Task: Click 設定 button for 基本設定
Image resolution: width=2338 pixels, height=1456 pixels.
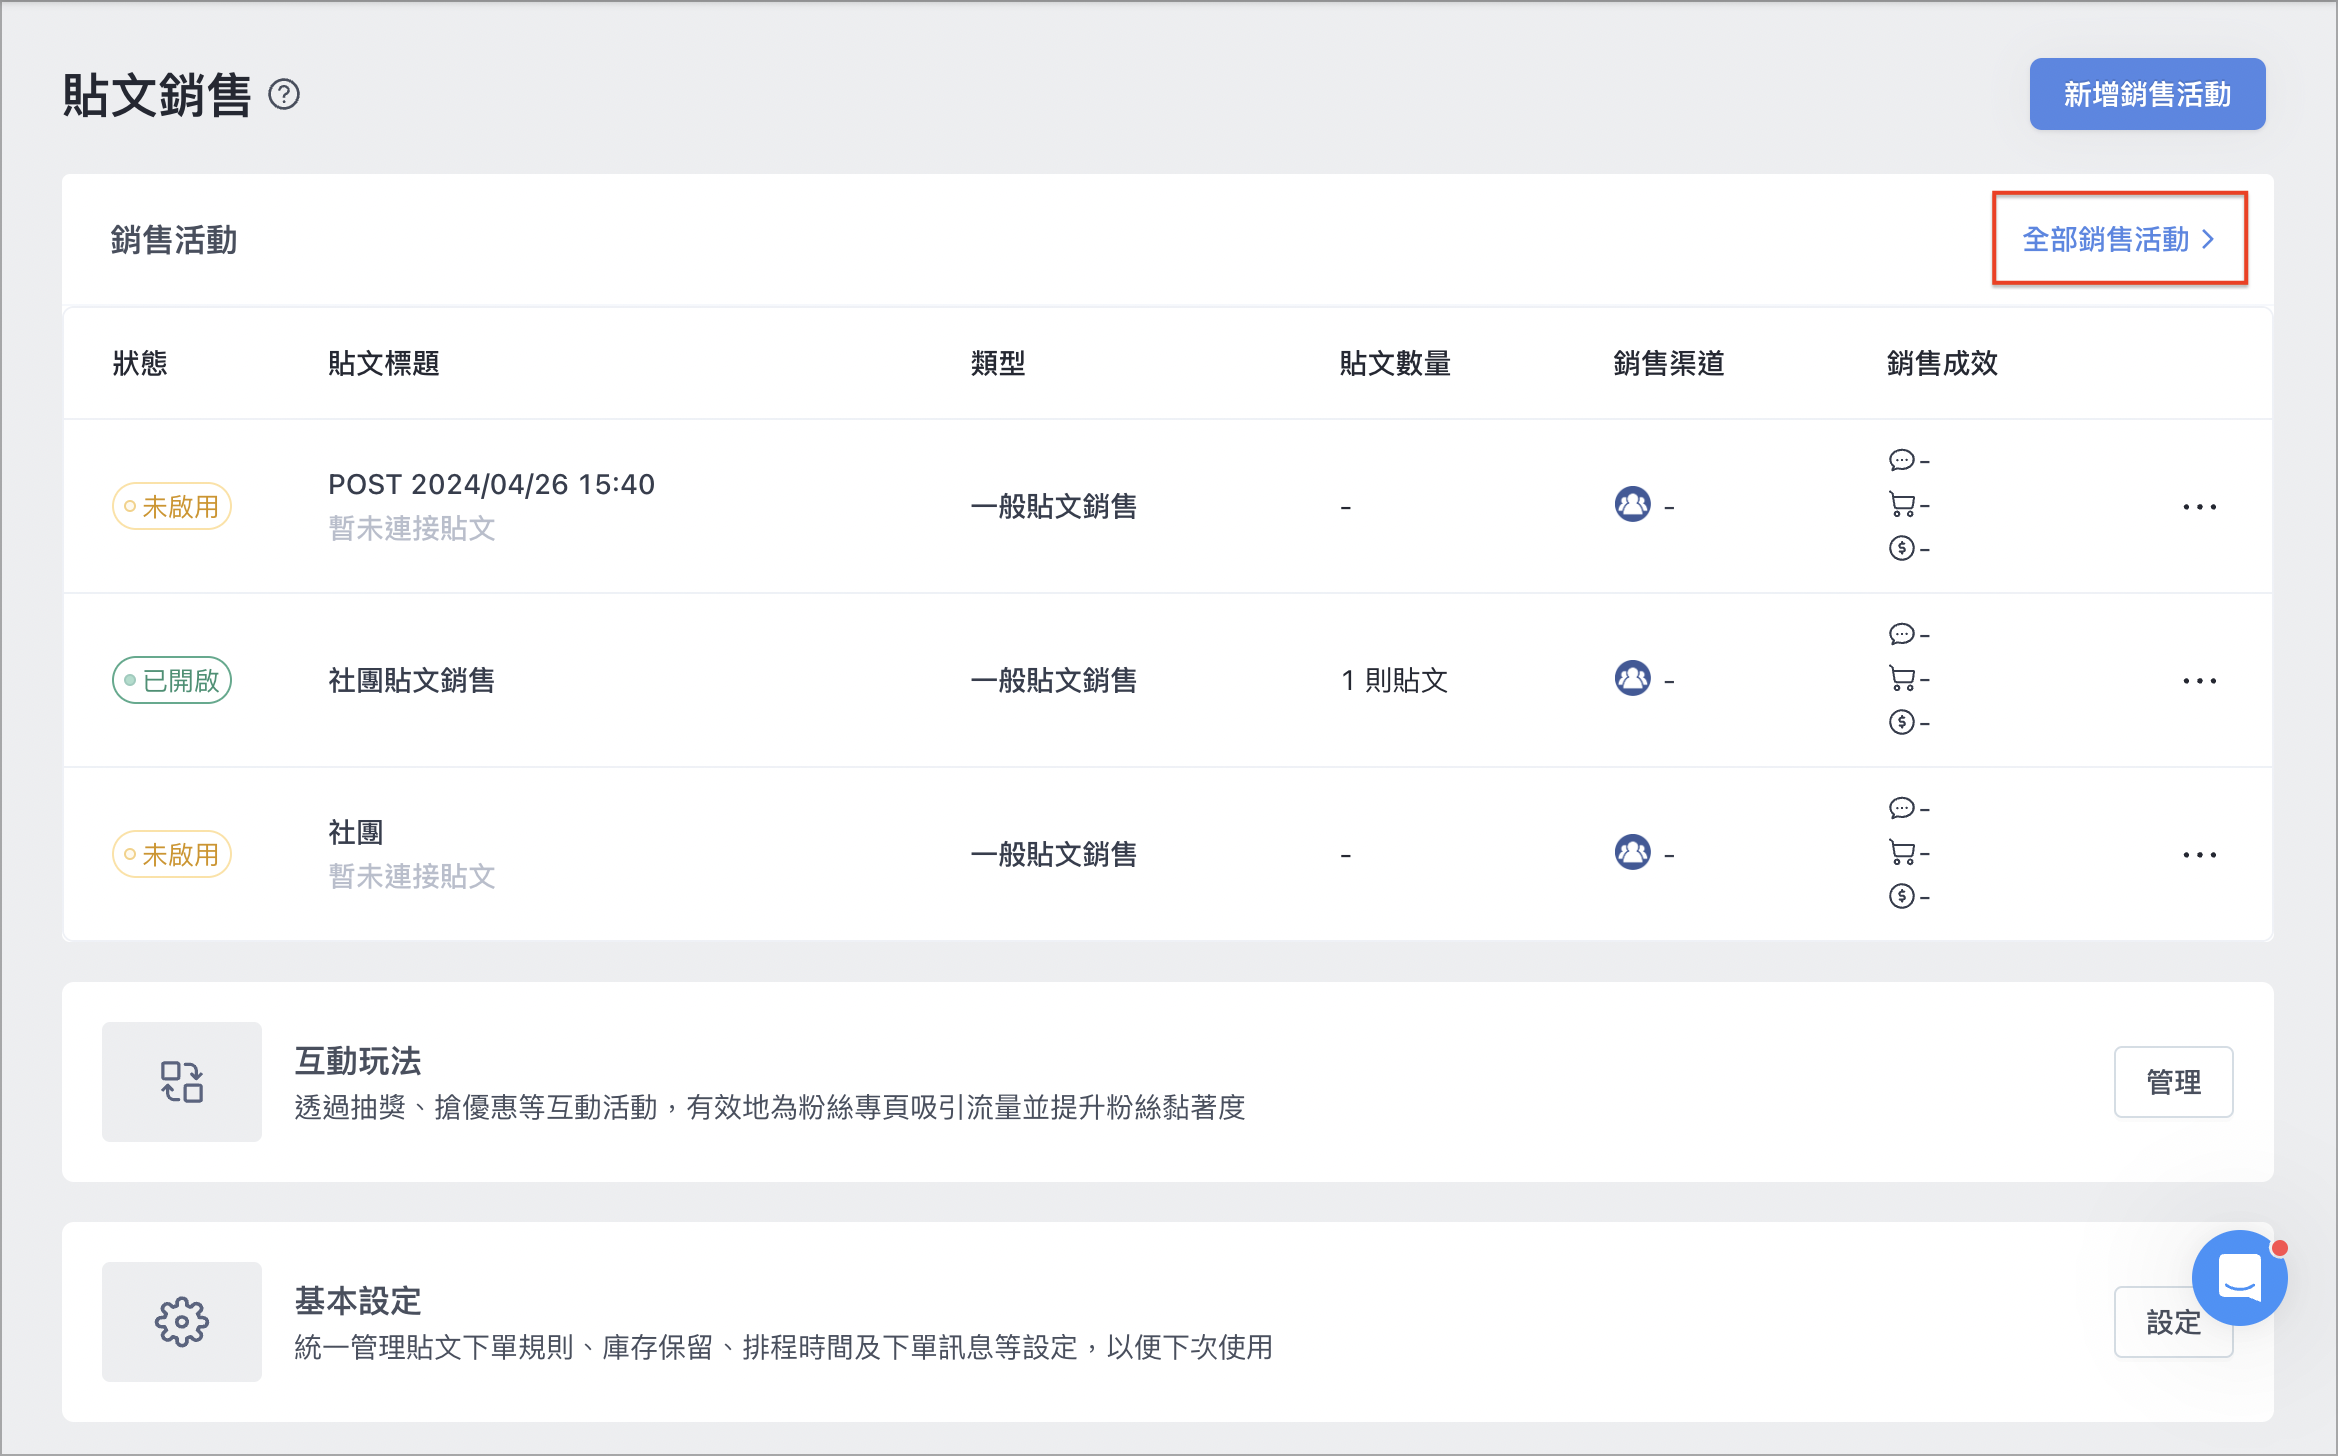Action: point(2173,1322)
